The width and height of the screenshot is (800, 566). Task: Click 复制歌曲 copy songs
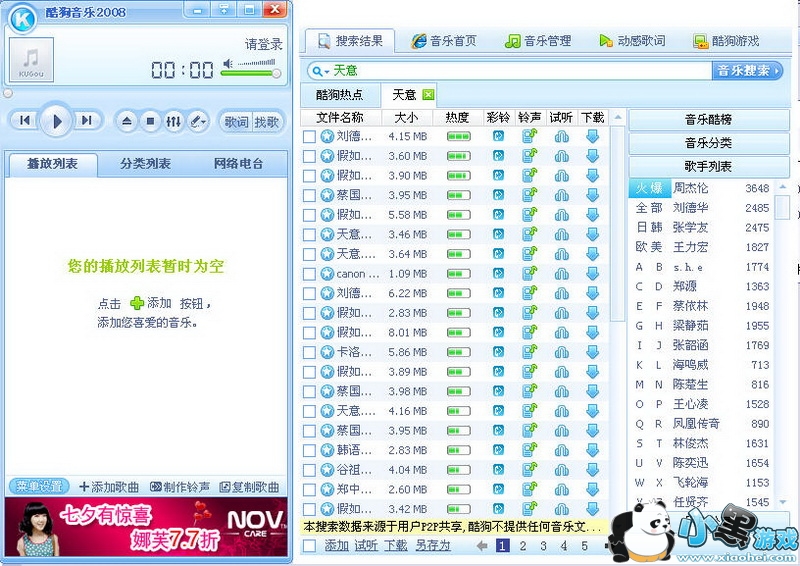(x=249, y=487)
